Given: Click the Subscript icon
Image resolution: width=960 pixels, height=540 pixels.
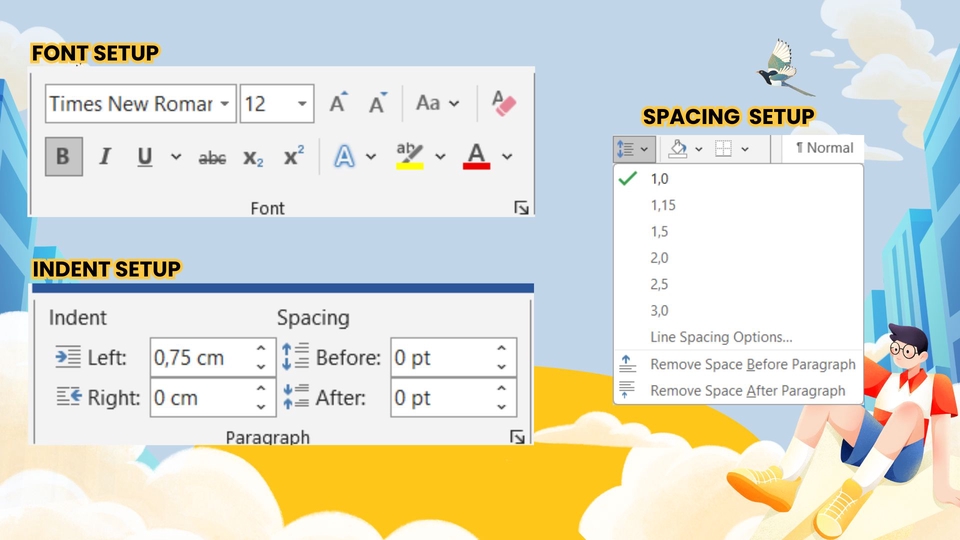Looking at the screenshot, I should click(x=253, y=157).
